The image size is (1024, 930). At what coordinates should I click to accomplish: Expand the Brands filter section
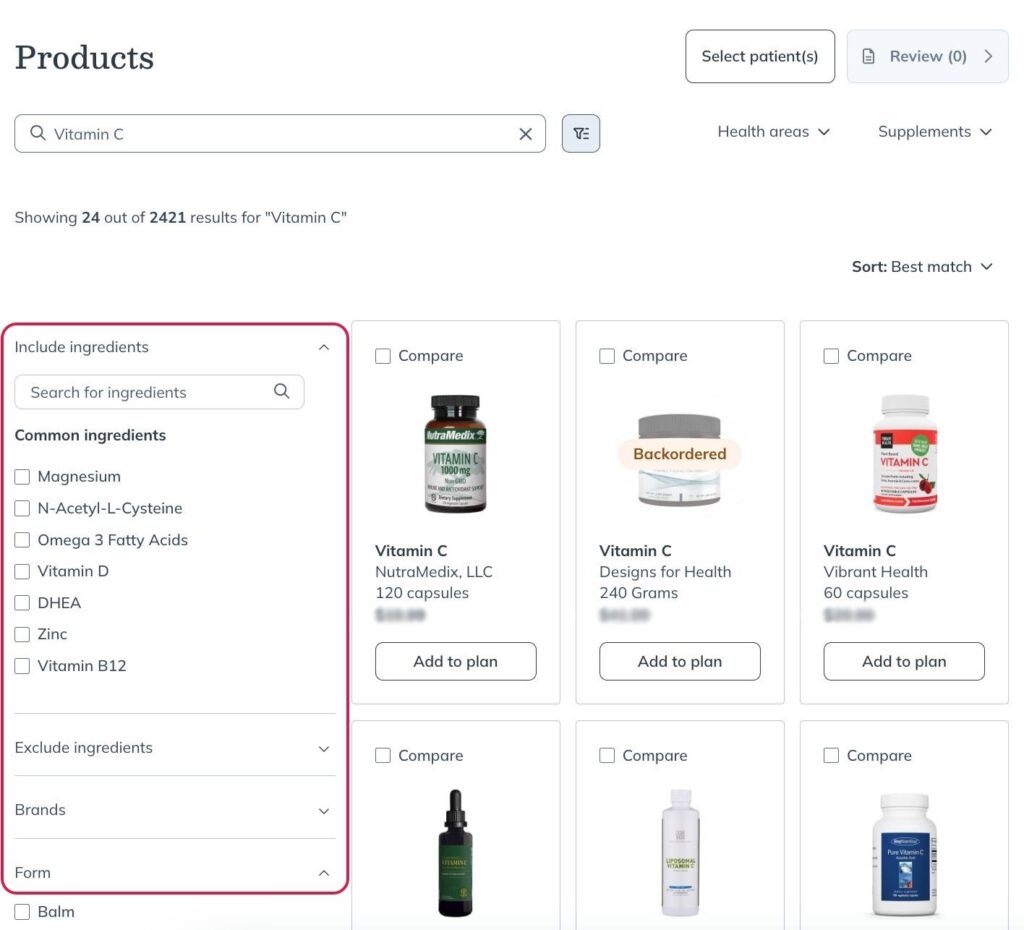(174, 810)
